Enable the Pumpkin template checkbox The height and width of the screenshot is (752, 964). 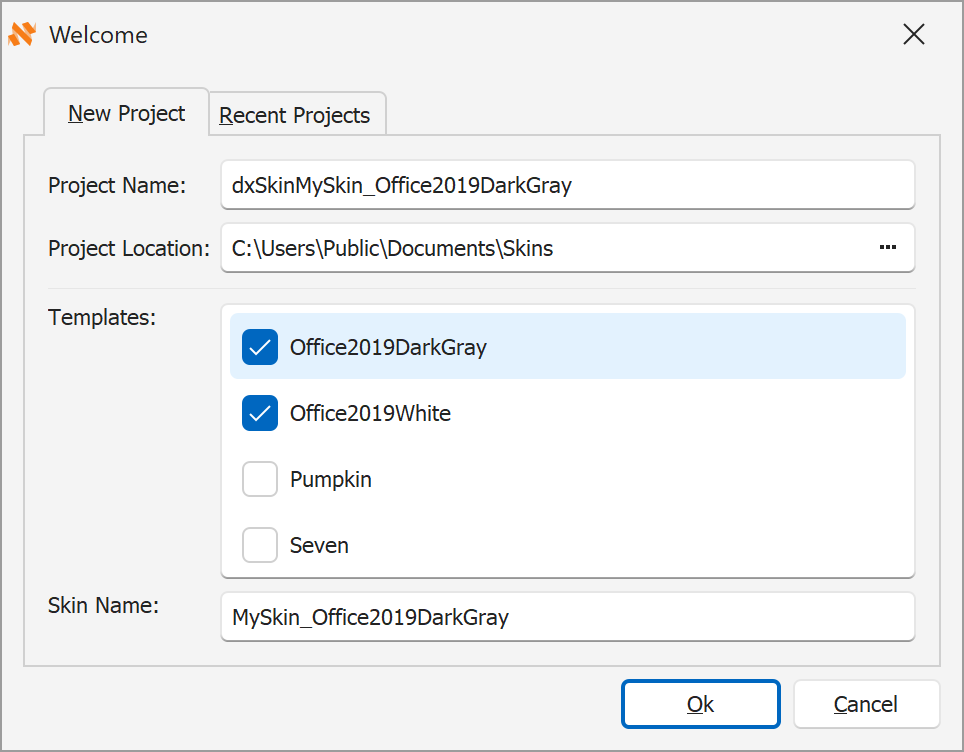pyautogui.click(x=260, y=479)
